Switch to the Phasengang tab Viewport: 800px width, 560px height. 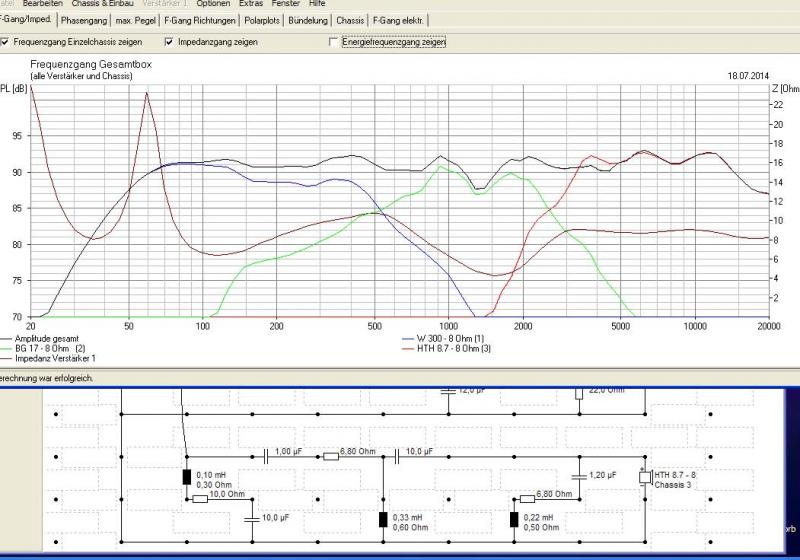pyautogui.click(x=83, y=20)
